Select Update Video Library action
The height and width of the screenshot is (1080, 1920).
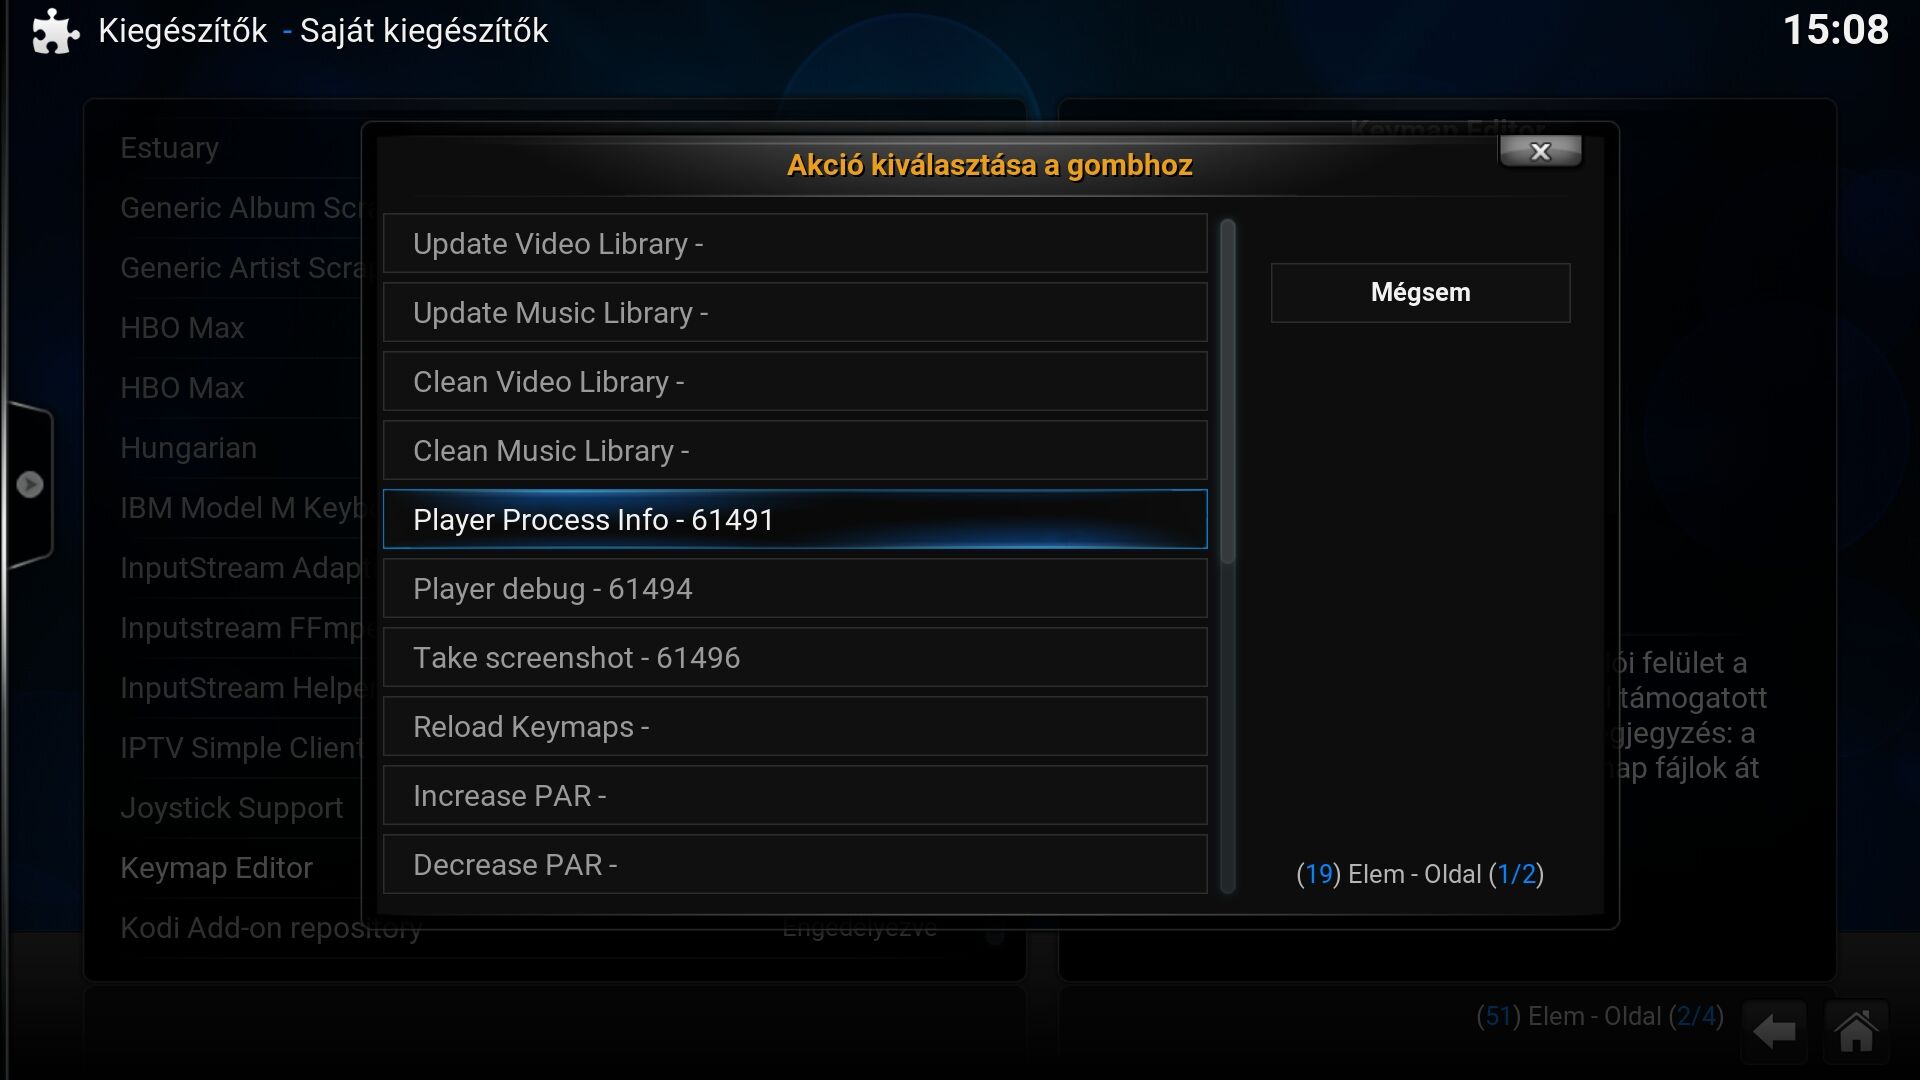[795, 243]
